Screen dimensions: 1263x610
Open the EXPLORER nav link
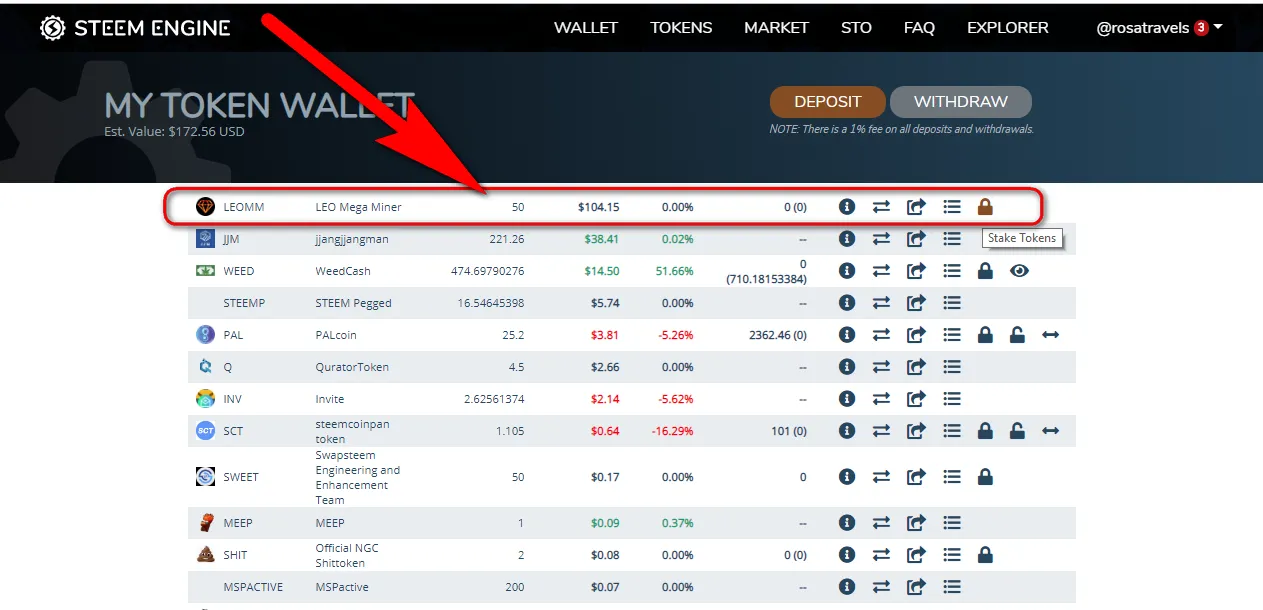click(1007, 28)
